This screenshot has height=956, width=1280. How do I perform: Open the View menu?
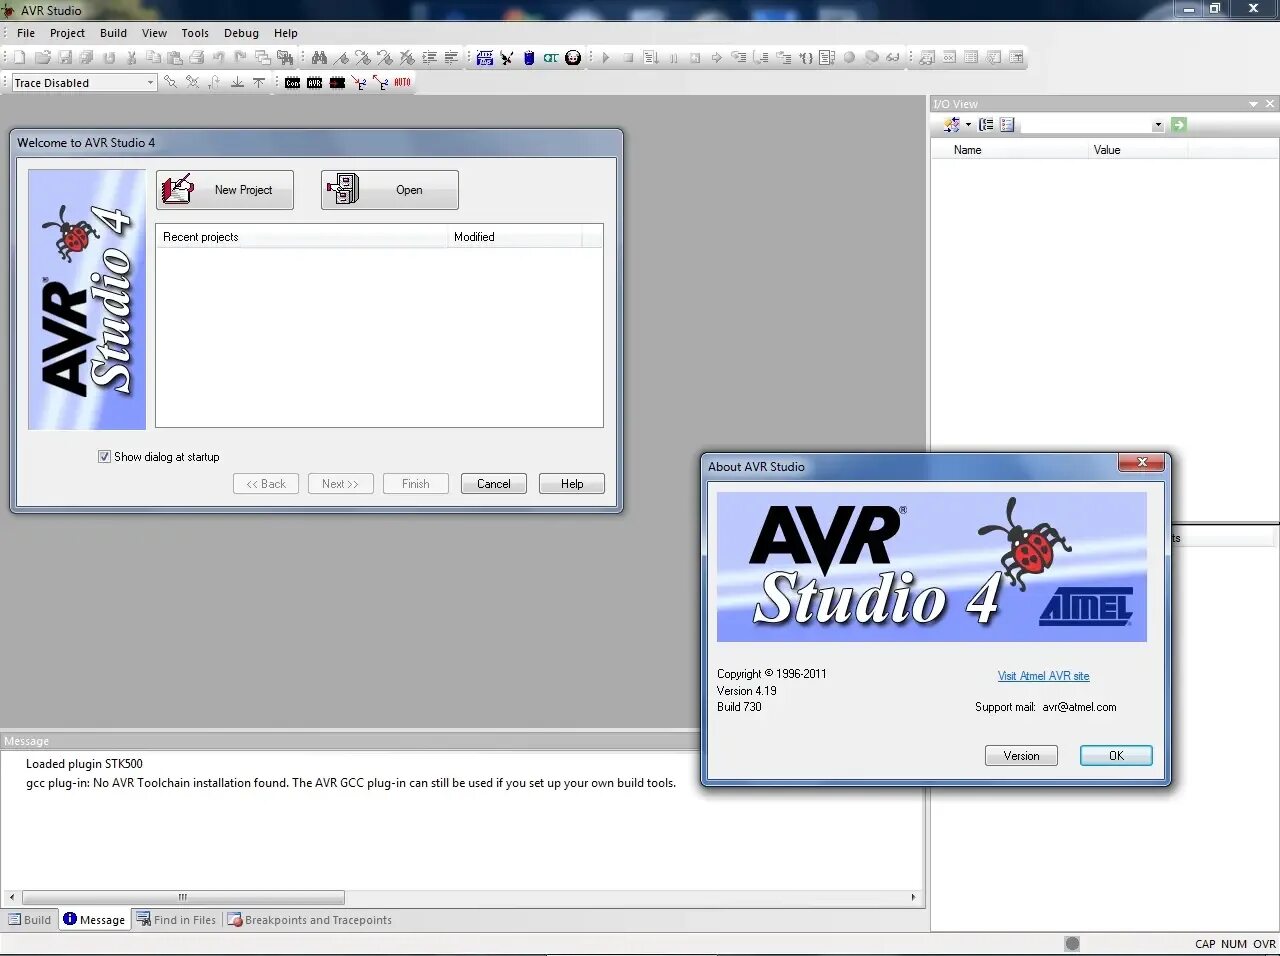(x=155, y=33)
